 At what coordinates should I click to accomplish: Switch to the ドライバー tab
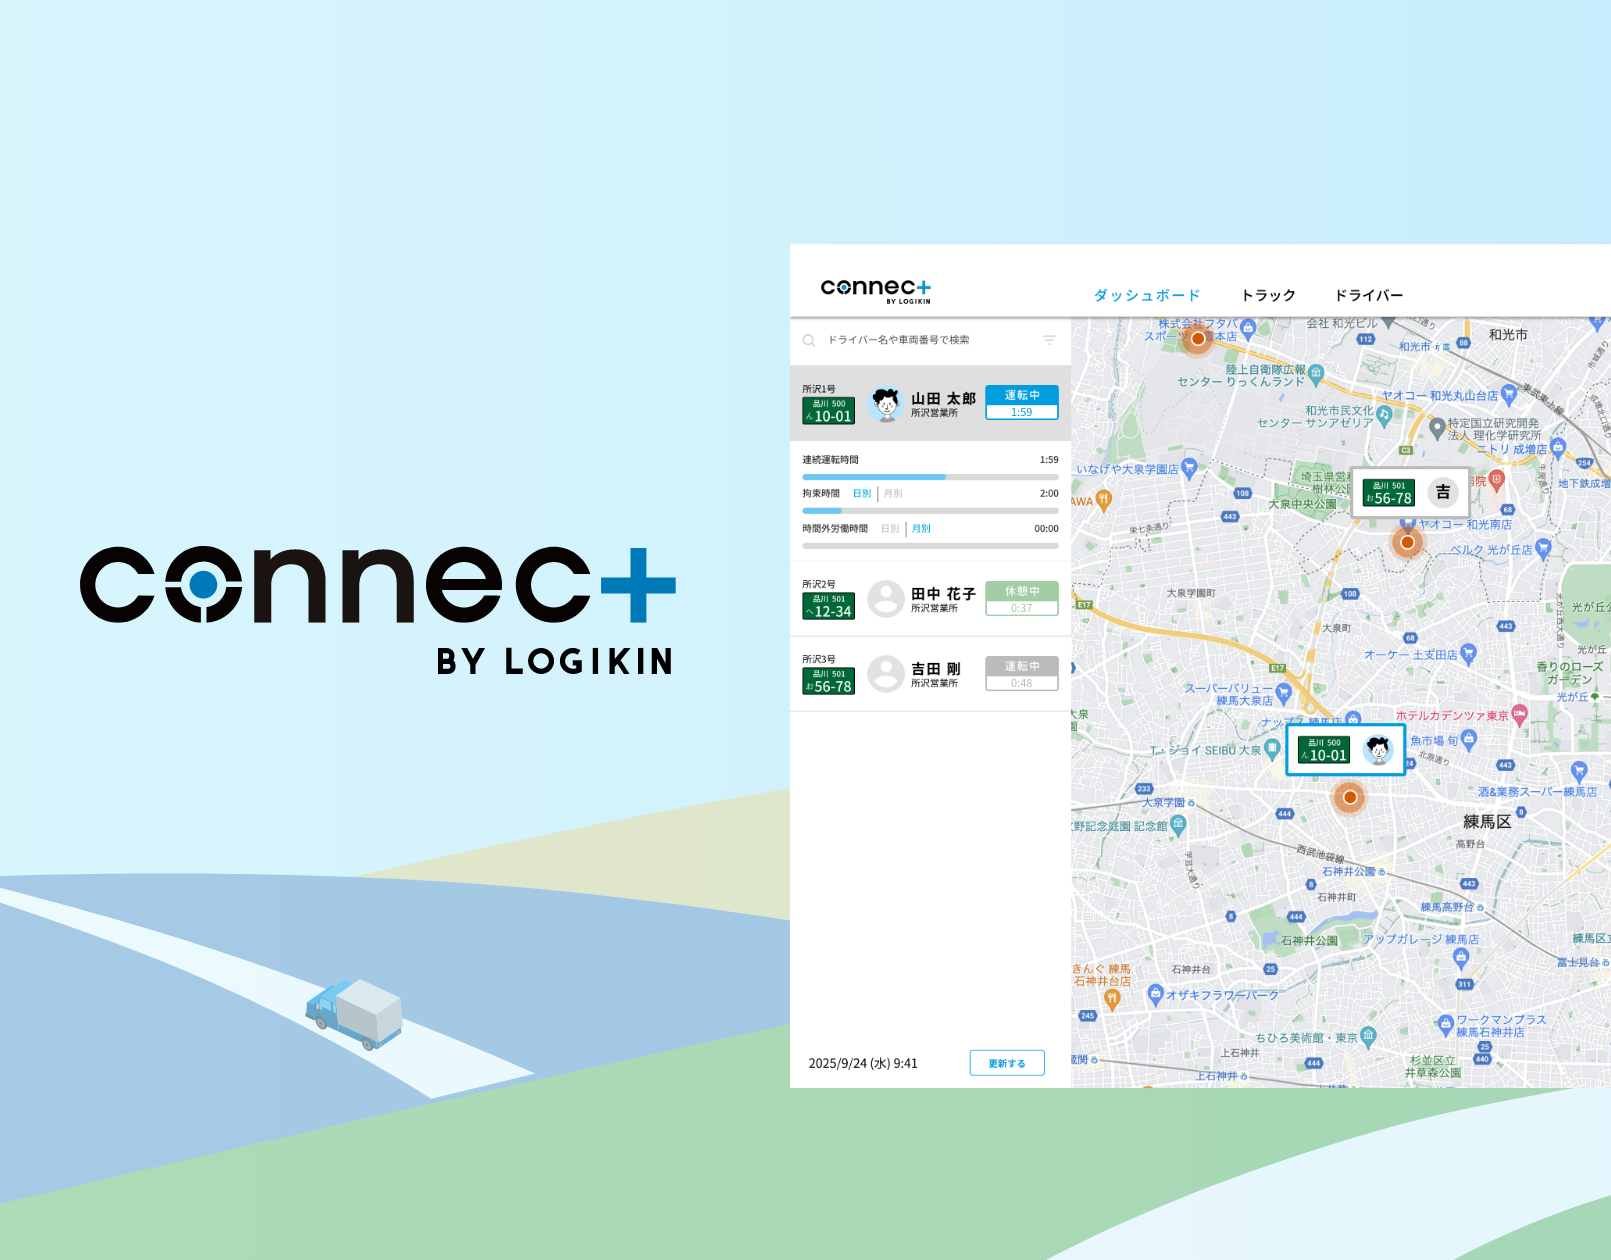[x=1368, y=295]
